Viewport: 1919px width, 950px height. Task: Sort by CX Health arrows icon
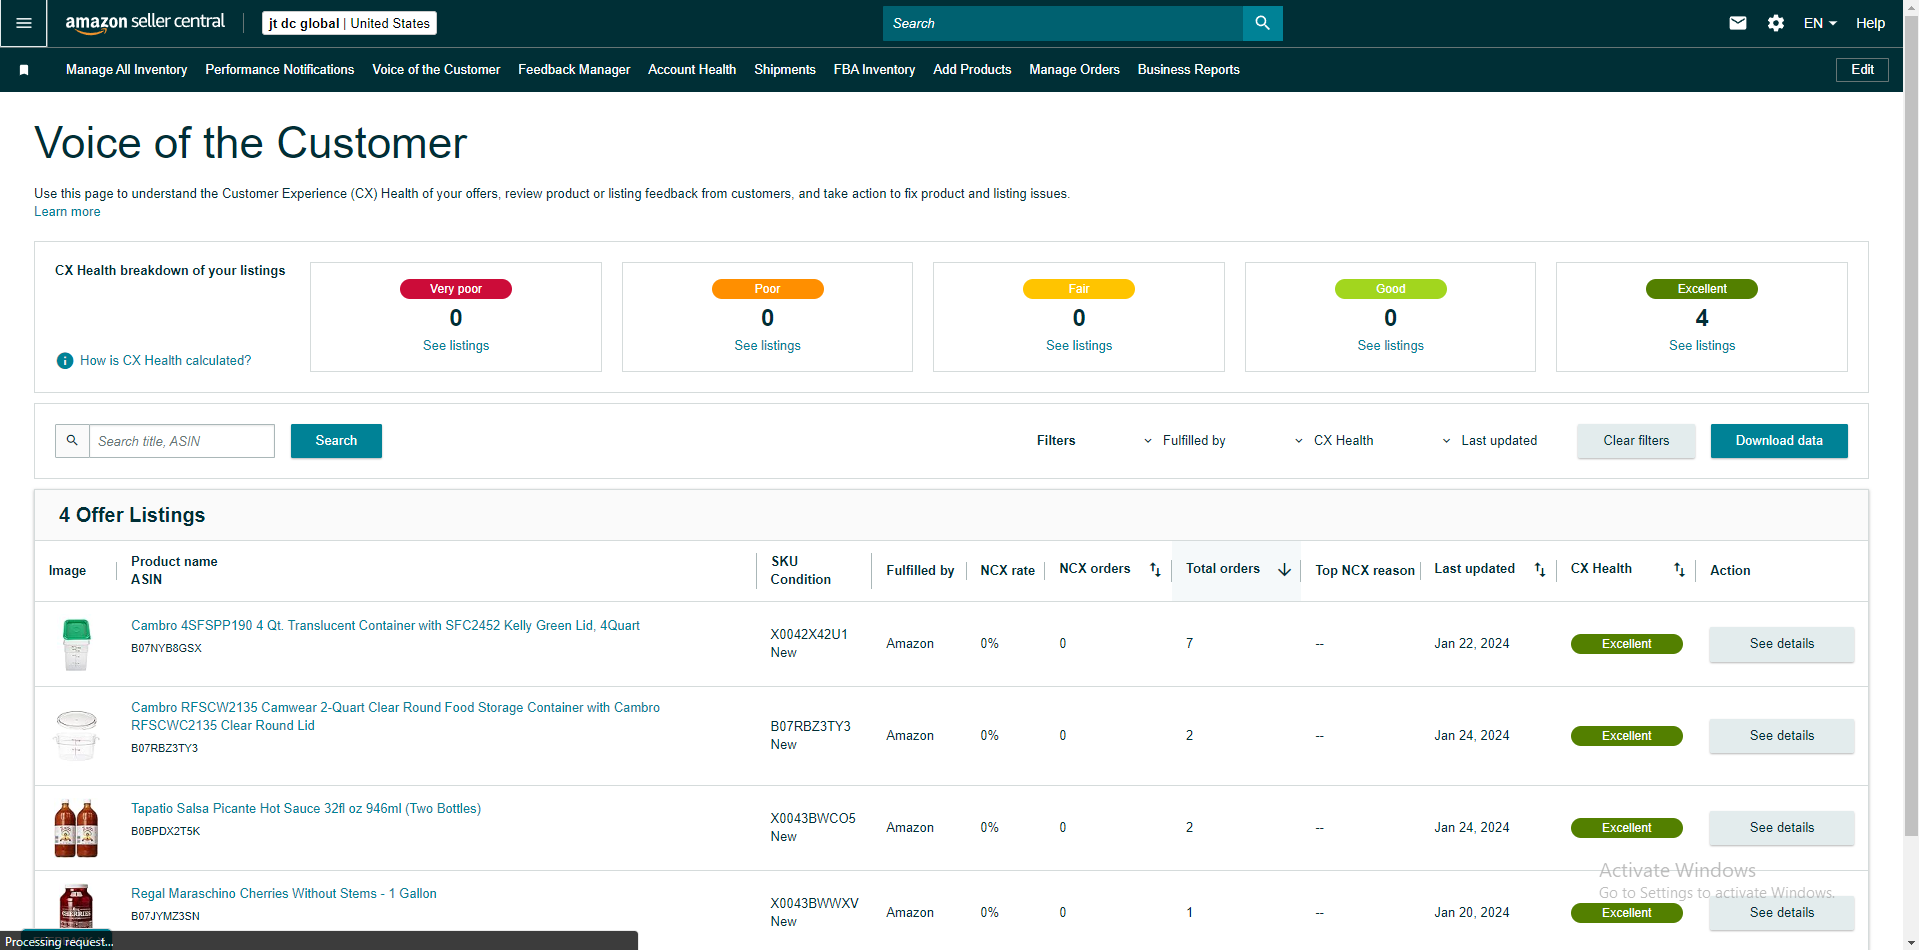point(1679,570)
